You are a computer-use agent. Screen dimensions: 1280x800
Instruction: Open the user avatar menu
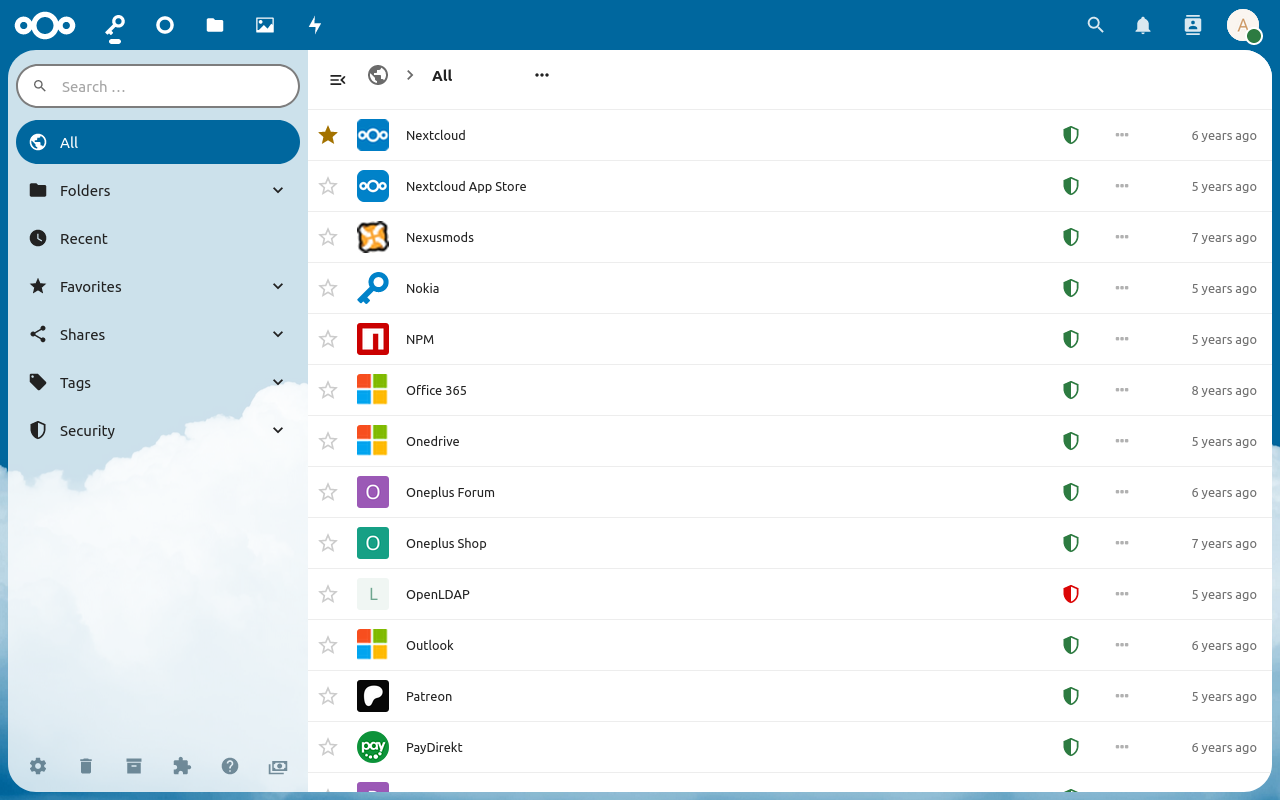(1243, 25)
